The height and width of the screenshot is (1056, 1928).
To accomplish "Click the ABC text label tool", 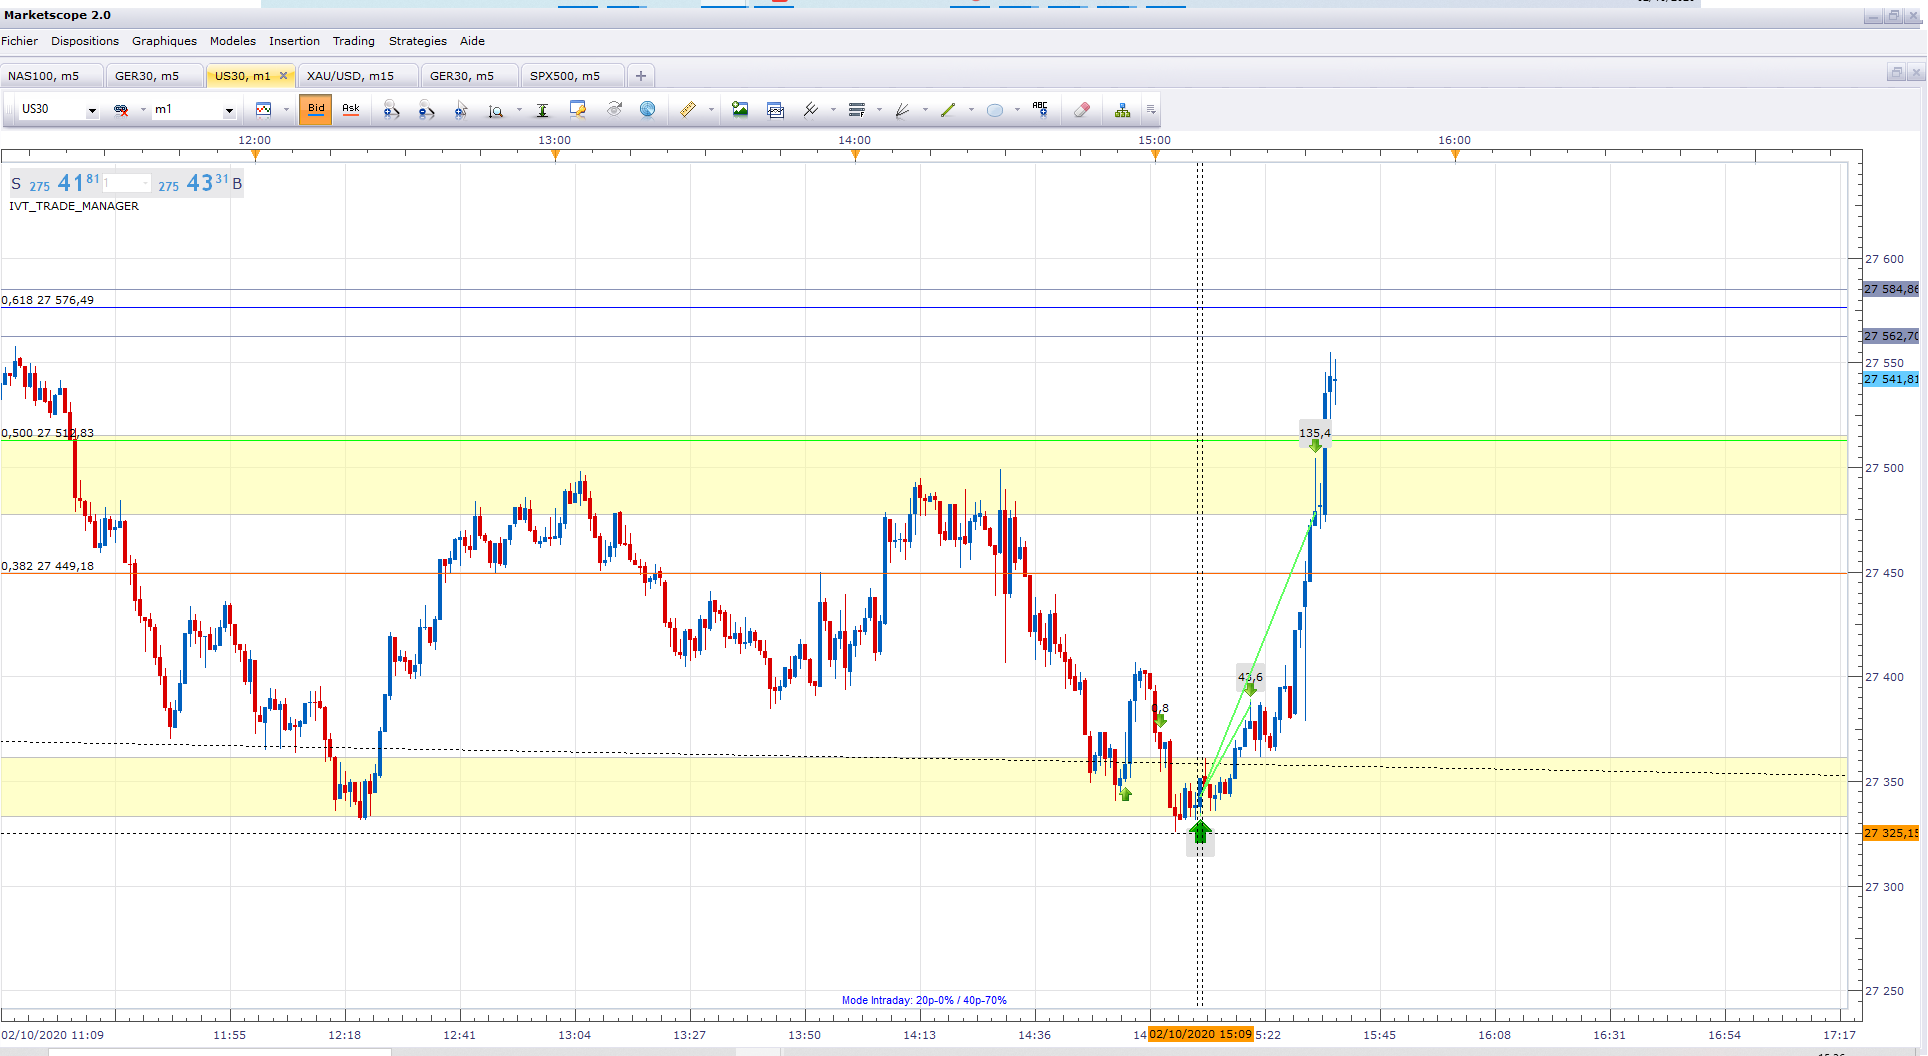I will coord(1040,109).
